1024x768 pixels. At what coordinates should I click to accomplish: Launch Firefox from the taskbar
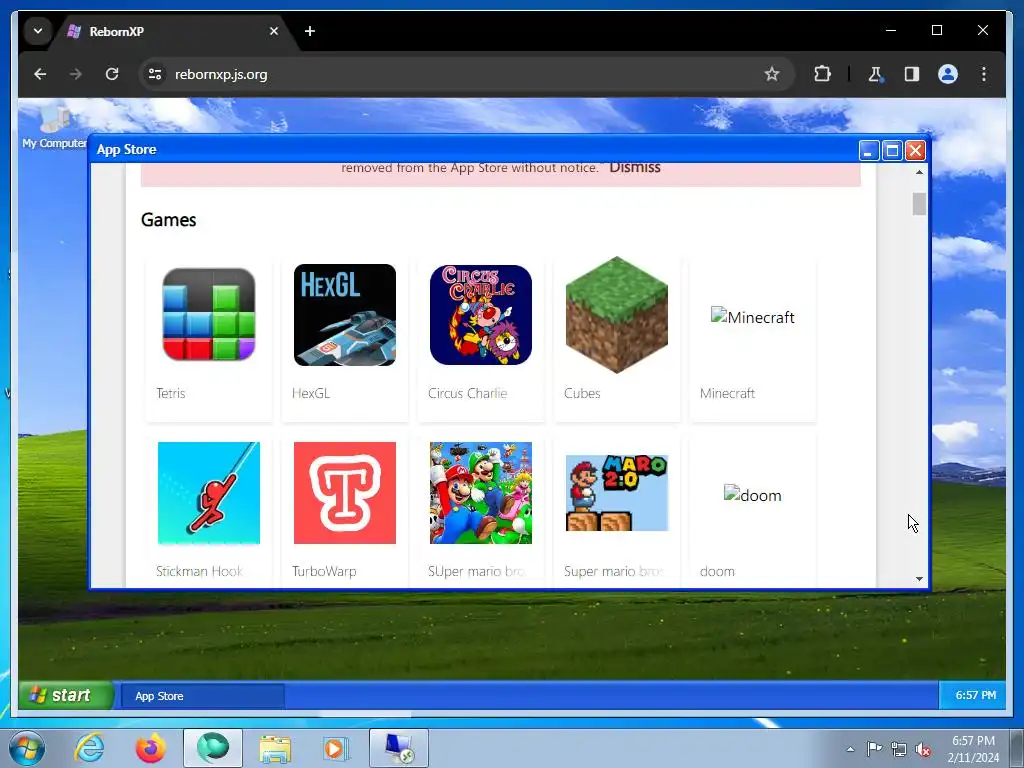pos(150,748)
